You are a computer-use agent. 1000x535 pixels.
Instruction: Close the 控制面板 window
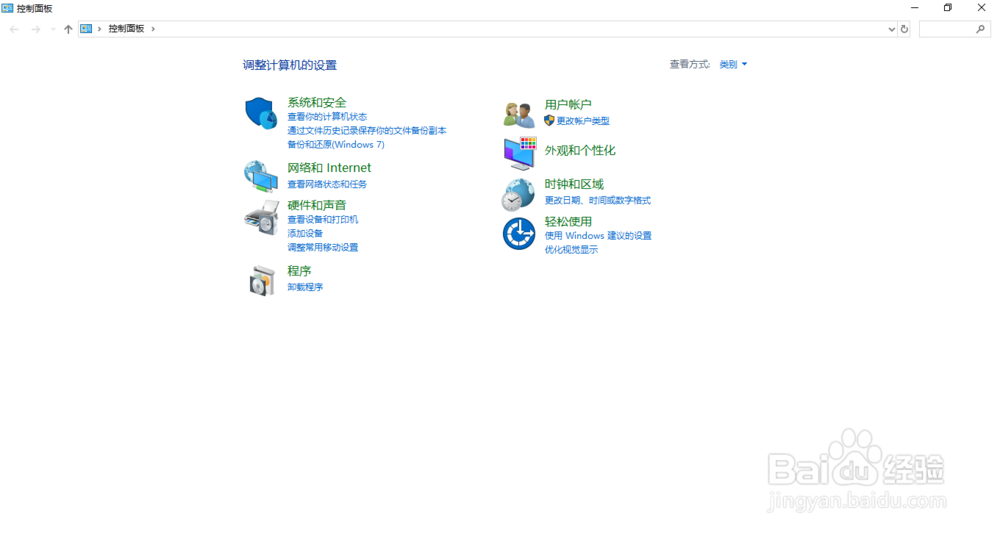click(x=982, y=8)
